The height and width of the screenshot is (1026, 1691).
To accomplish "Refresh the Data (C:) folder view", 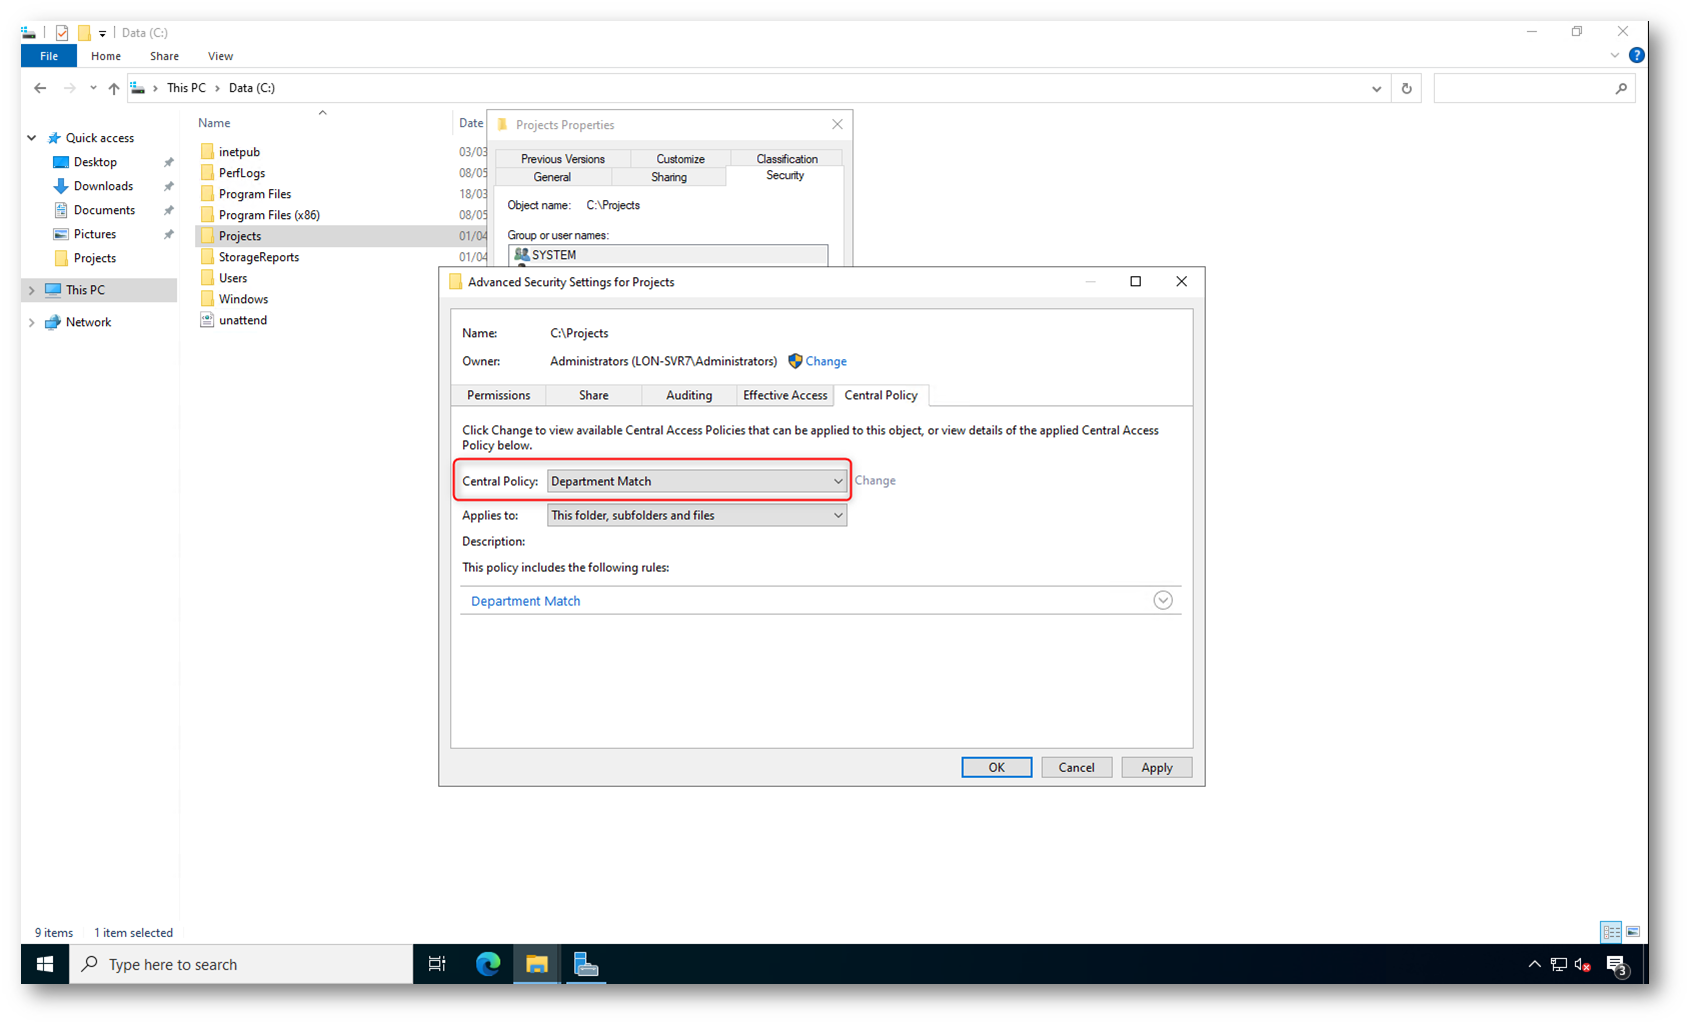I will (x=1406, y=88).
